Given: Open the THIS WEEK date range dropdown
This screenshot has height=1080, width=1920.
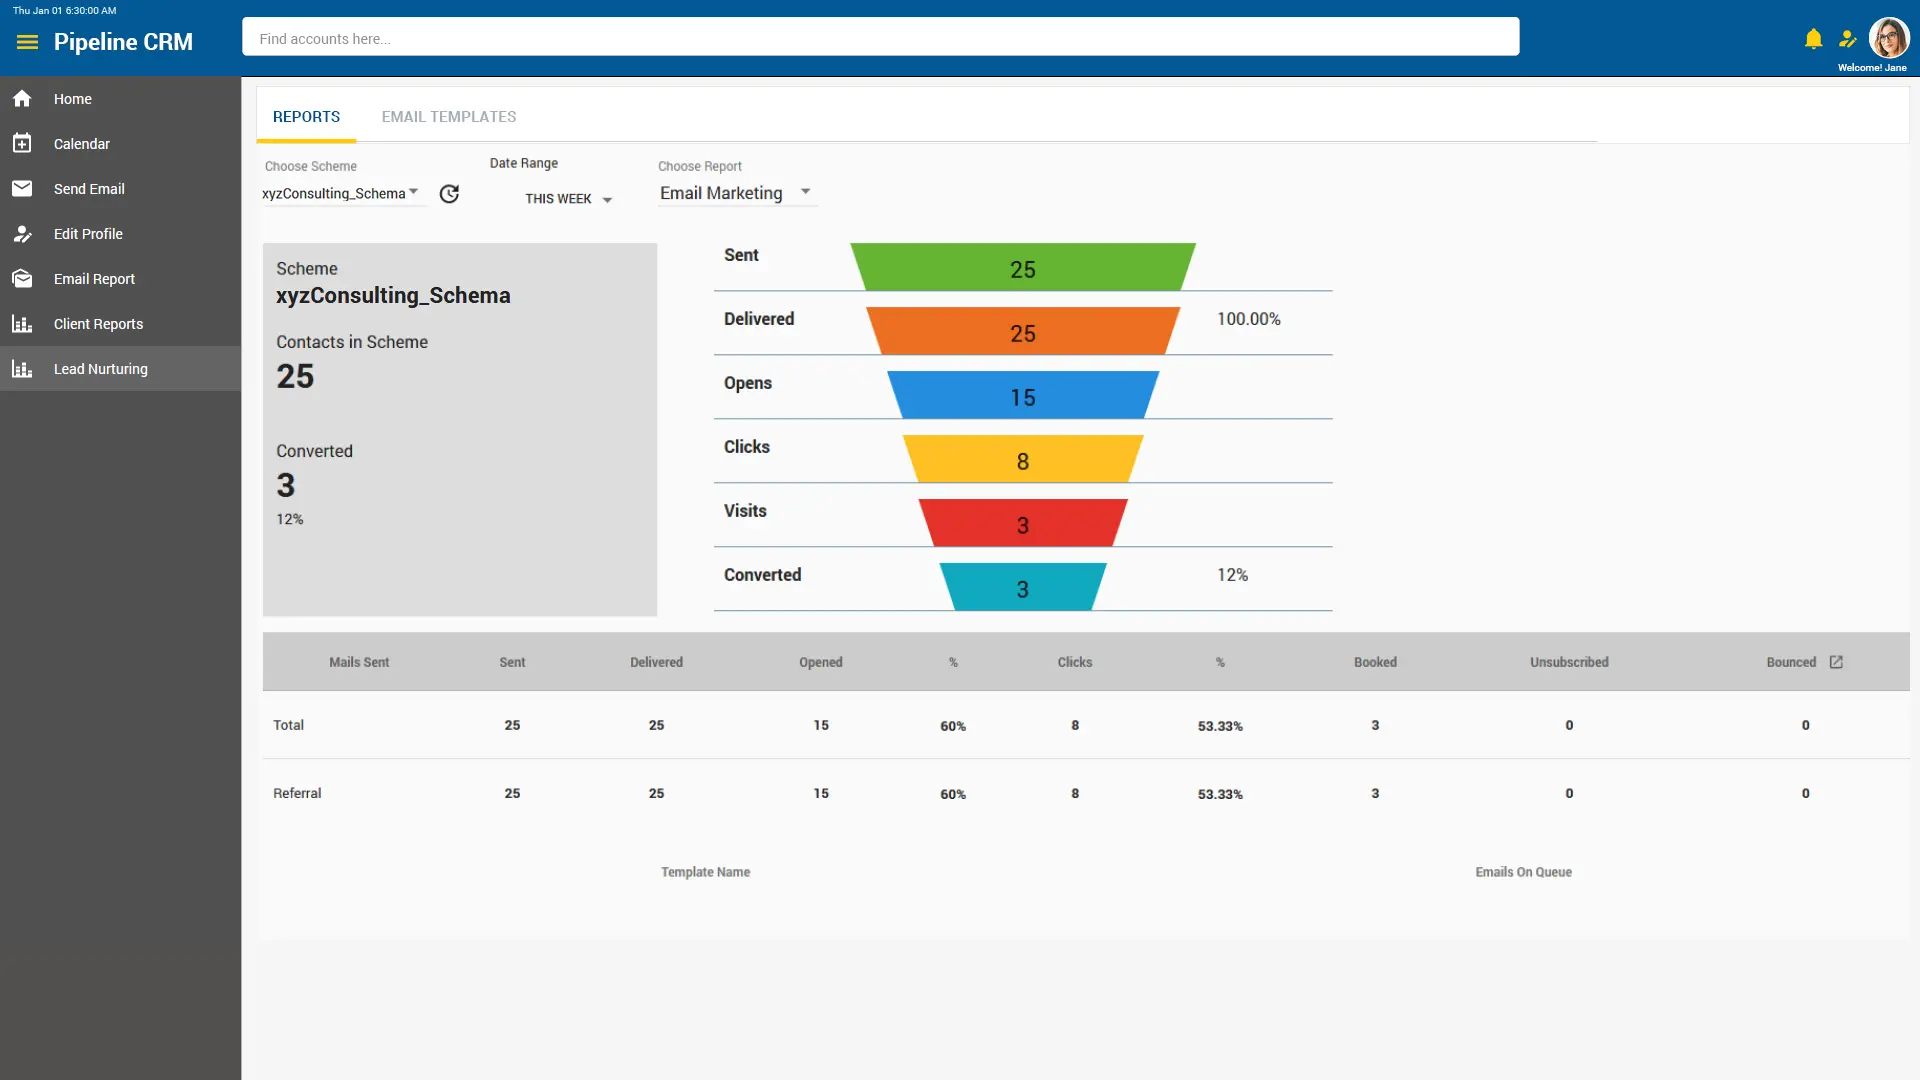Looking at the screenshot, I should coord(566,198).
